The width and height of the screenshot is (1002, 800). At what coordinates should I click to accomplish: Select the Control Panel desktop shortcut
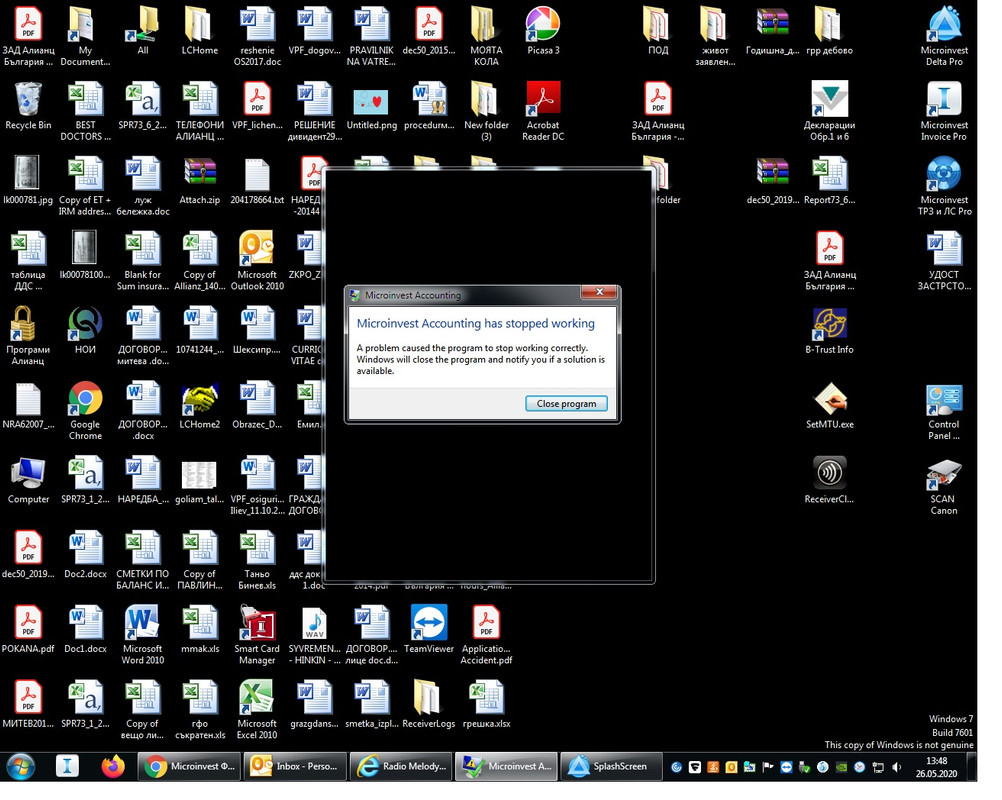944,410
